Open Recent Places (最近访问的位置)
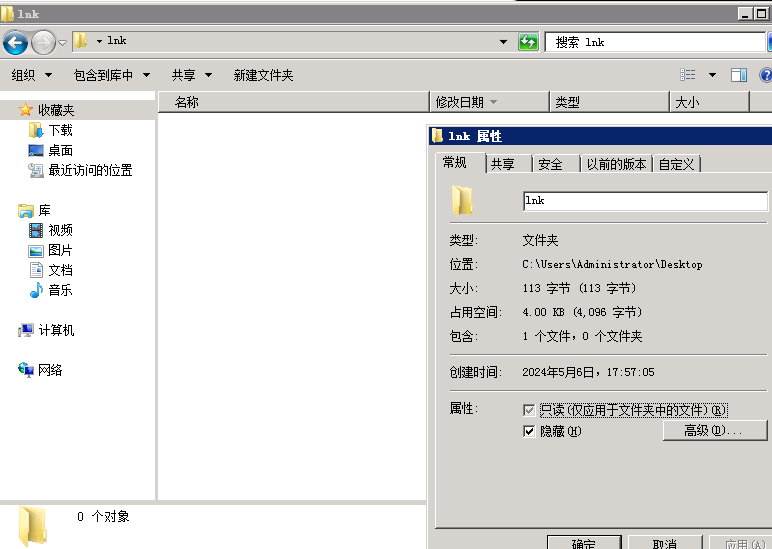This screenshot has width=772, height=549. [x=89, y=170]
